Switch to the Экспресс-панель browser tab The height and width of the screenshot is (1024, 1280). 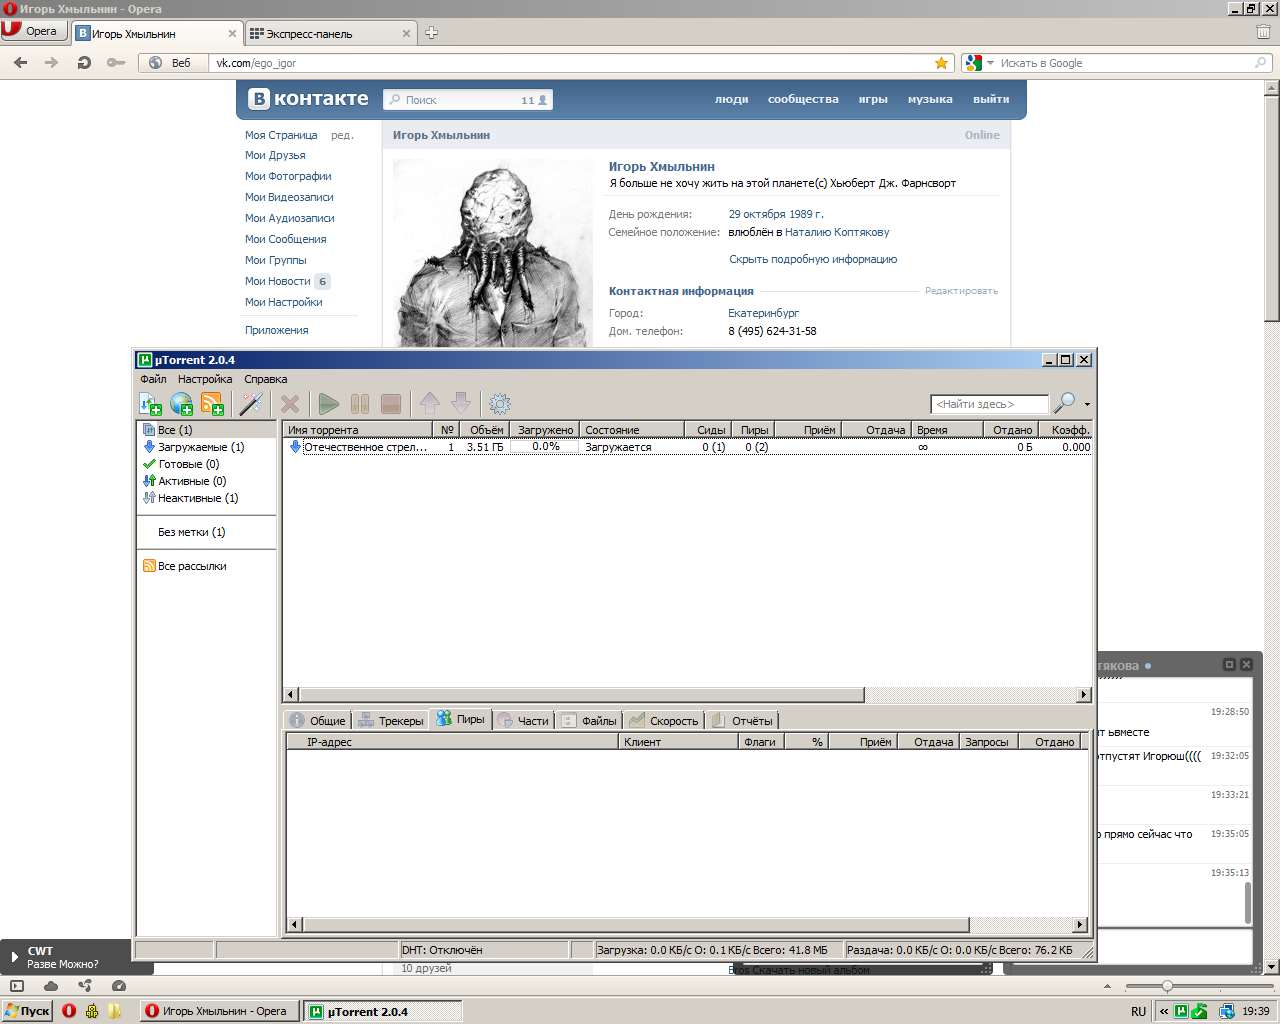pyautogui.click(x=330, y=33)
